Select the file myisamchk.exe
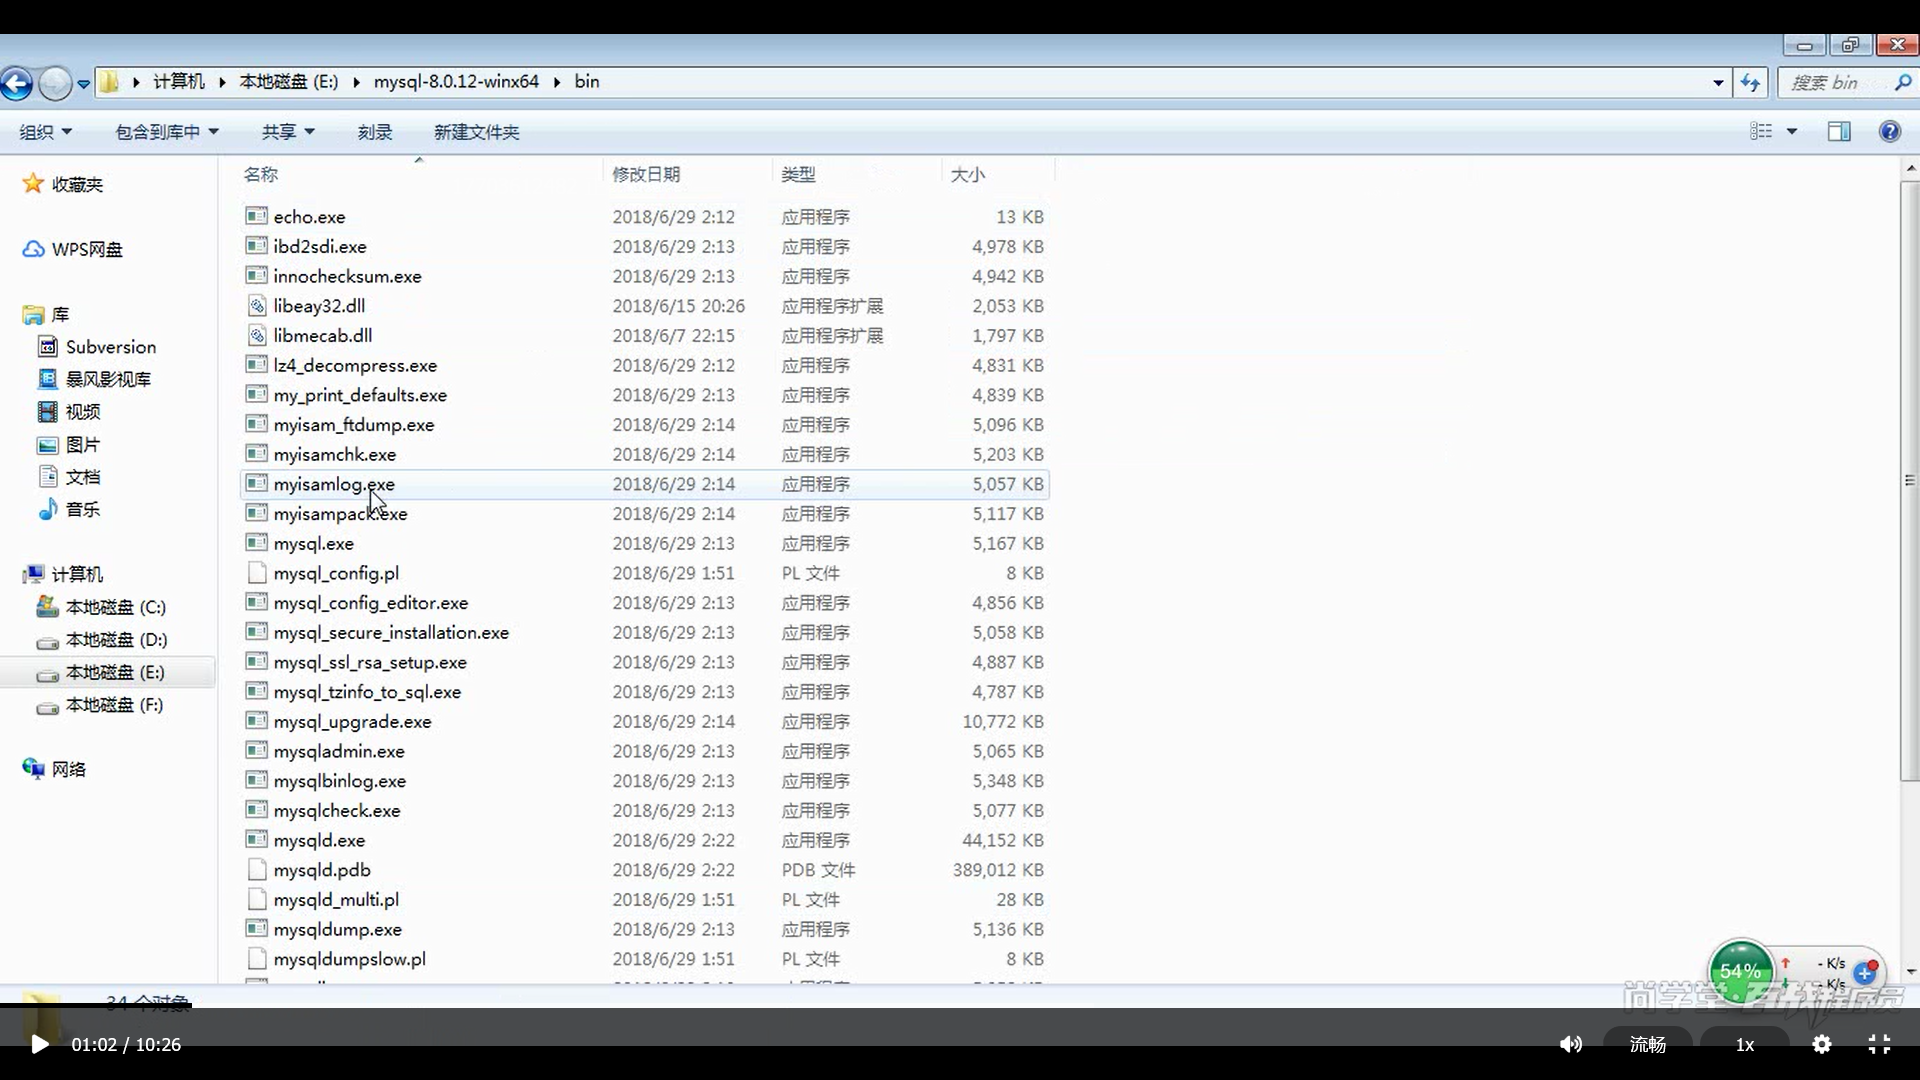The image size is (1920, 1080). pyautogui.click(x=645, y=454)
